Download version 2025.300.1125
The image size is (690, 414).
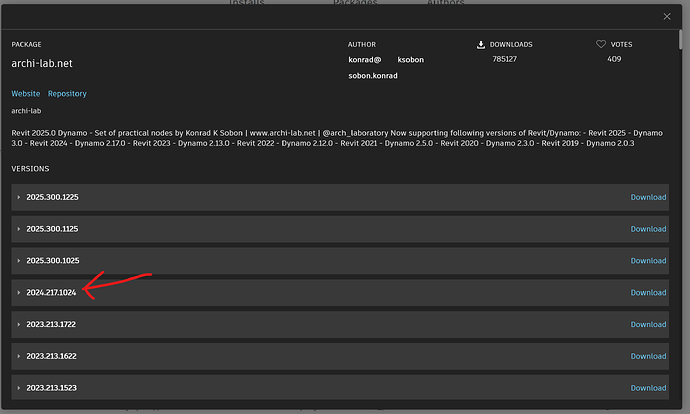pos(648,229)
